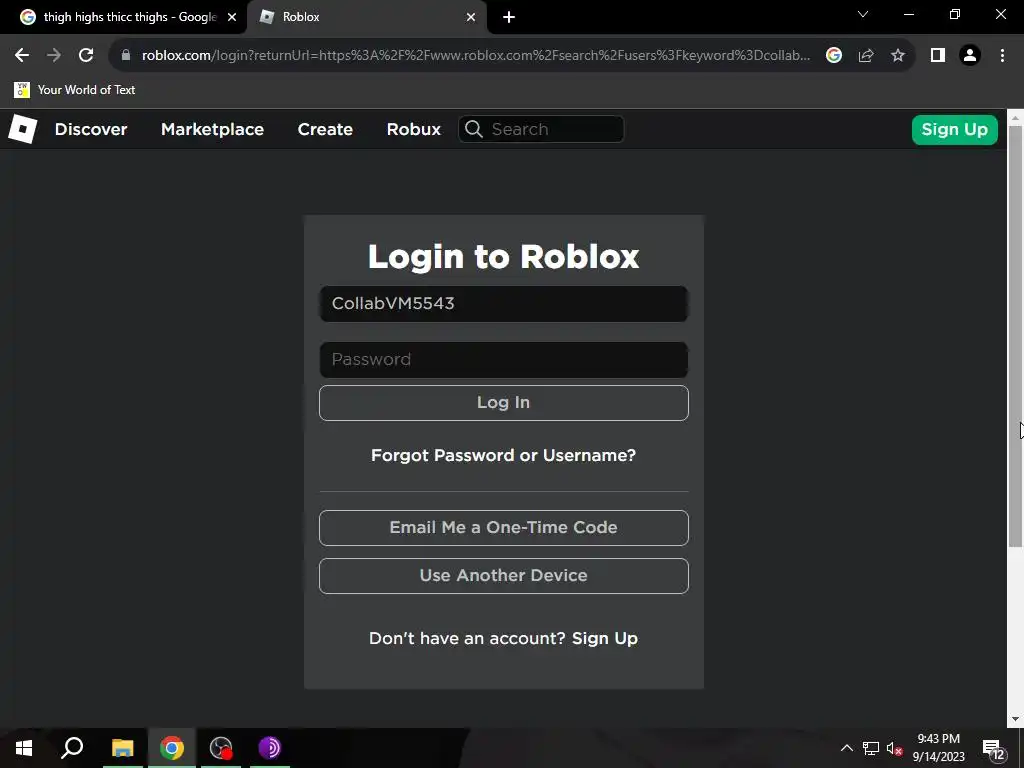Image resolution: width=1024 pixels, height=768 pixels.
Task: Open the Chrome three-dot menu
Action: point(1002,56)
